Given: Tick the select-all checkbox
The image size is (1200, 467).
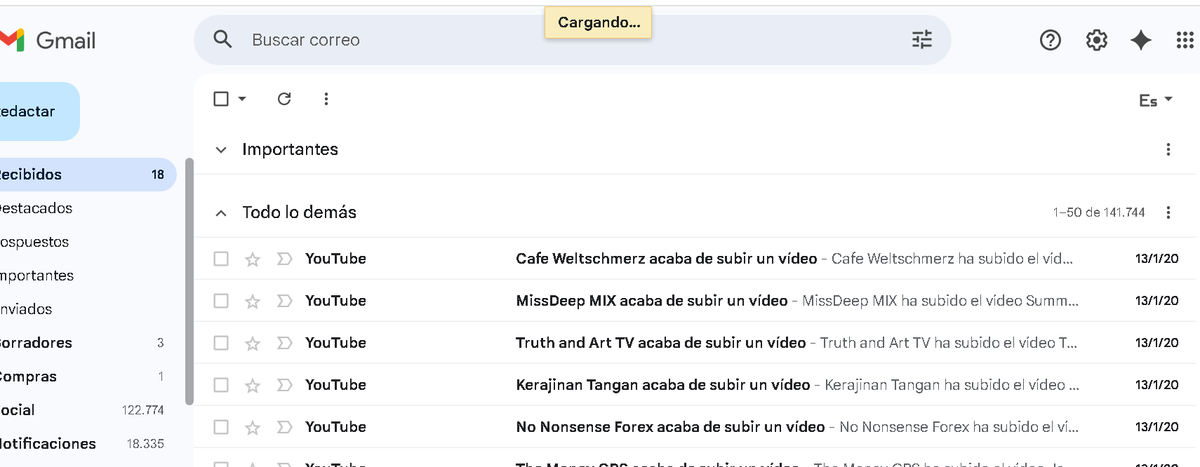Looking at the screenshot, I should (221, 99).
